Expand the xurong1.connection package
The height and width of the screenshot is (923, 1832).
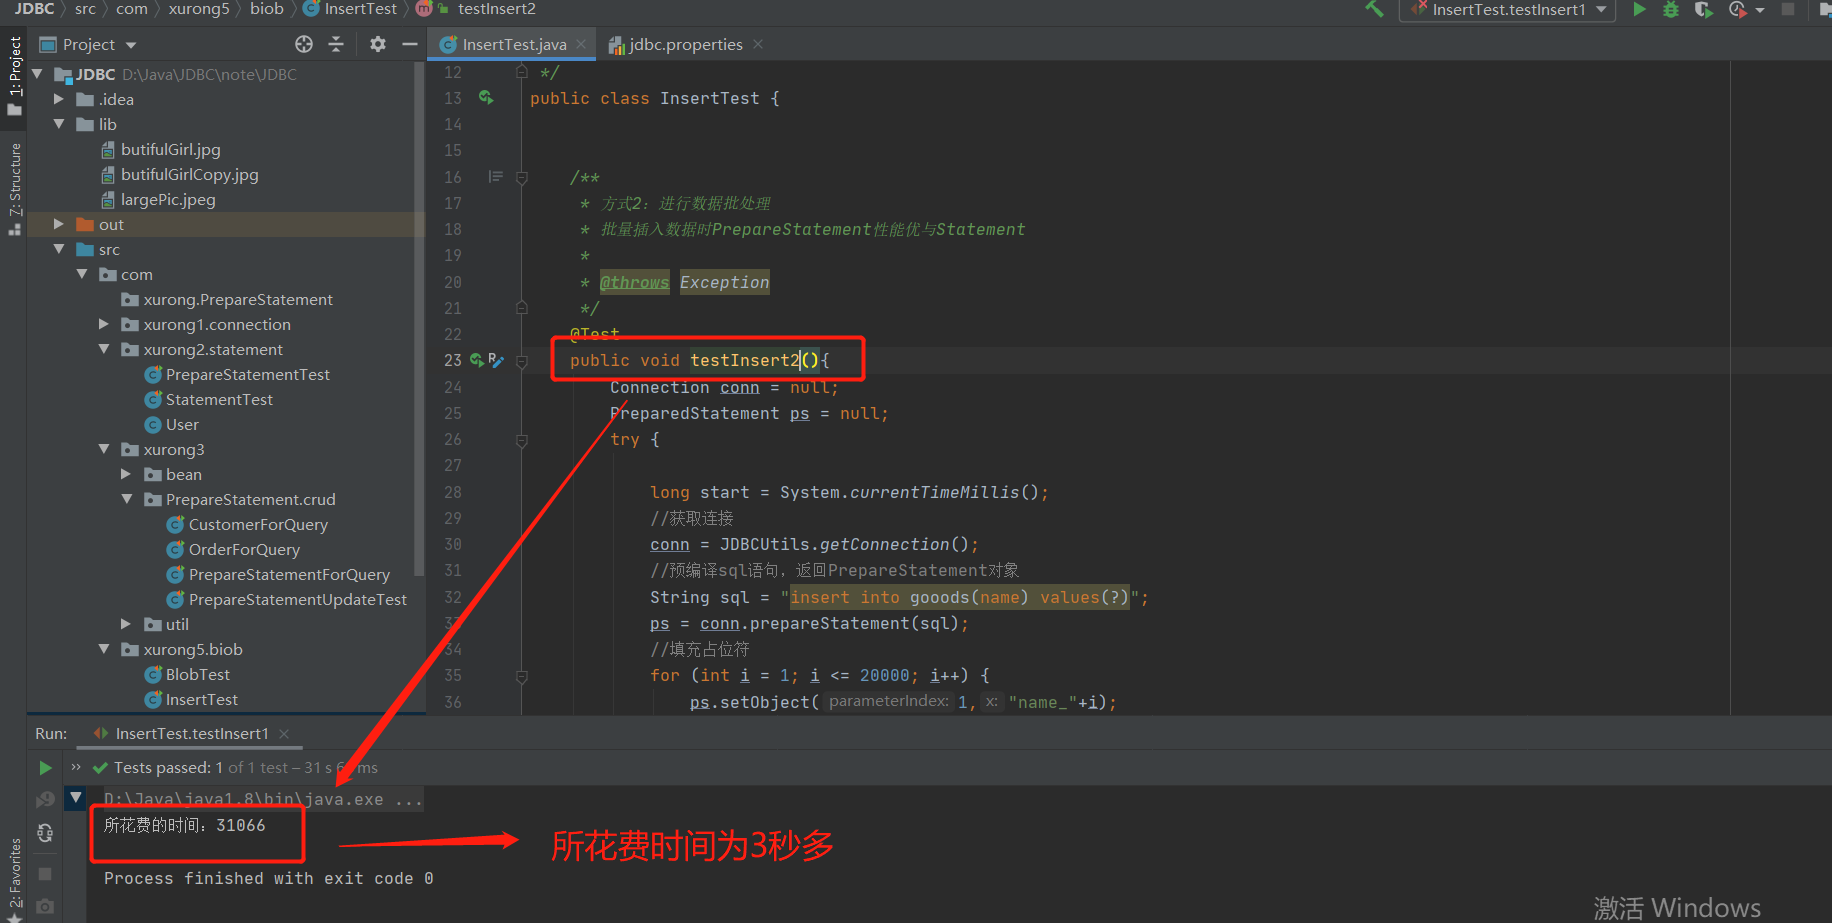[104, 324]
